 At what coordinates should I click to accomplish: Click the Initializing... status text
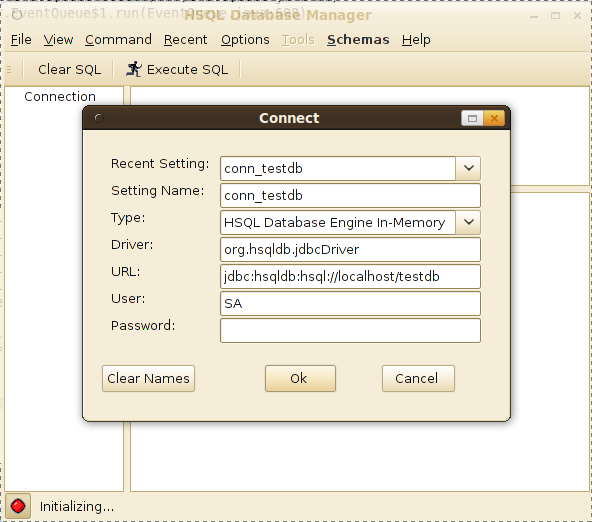(77, 506)
